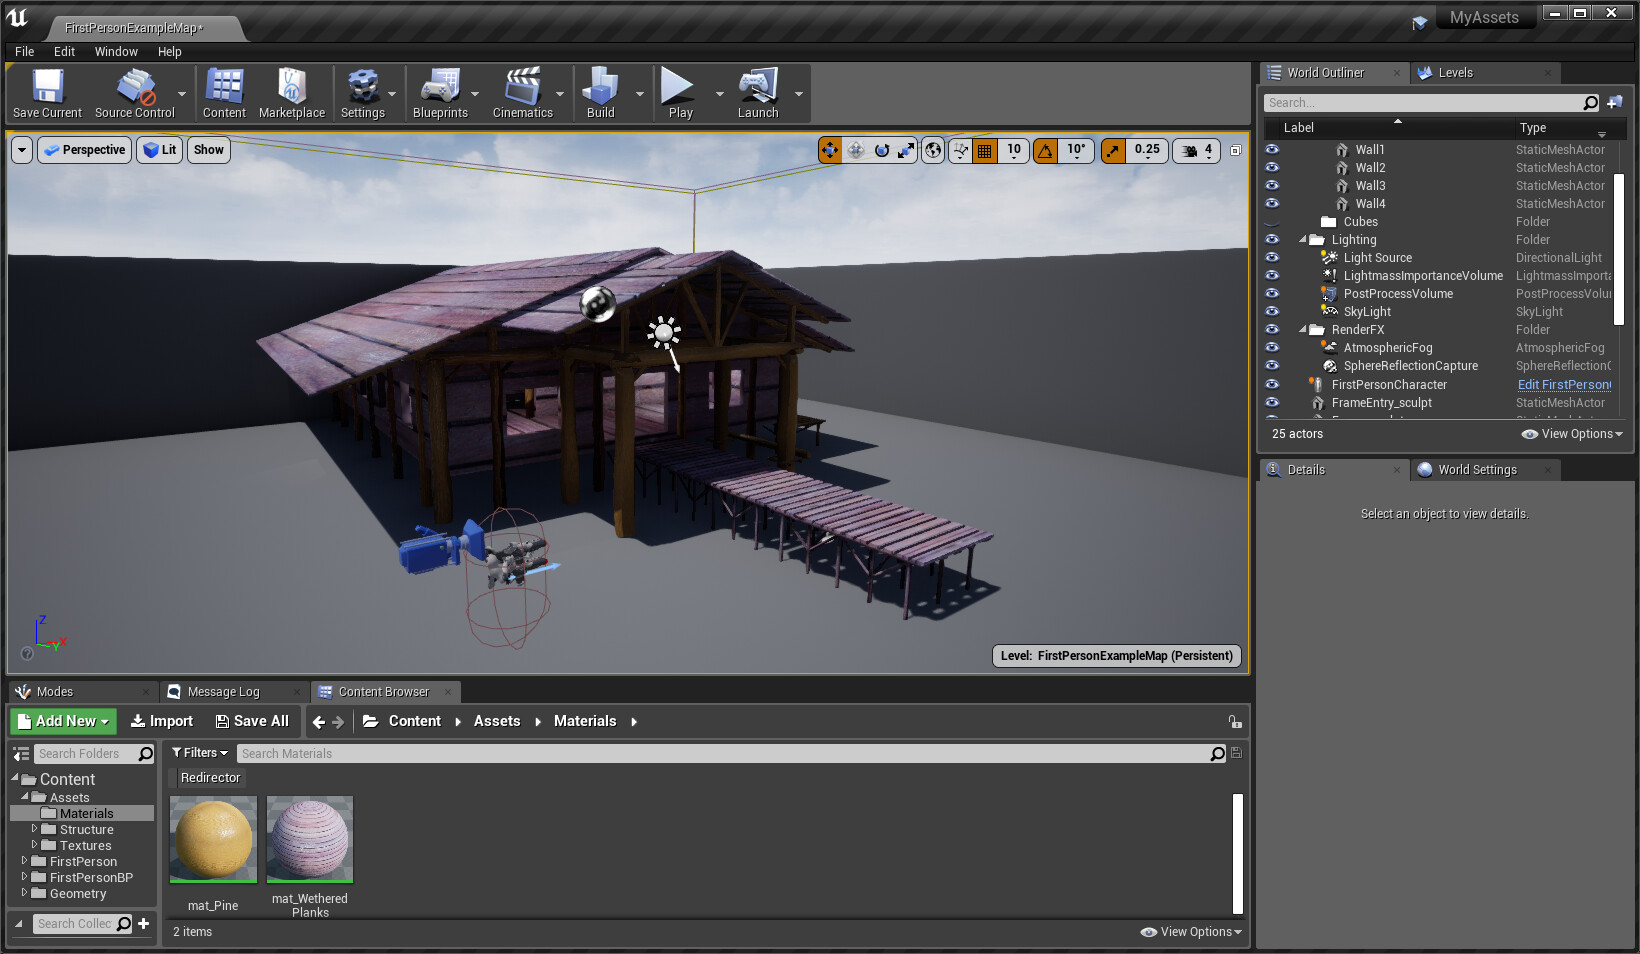Click the Edit FirstPerson blueprint link

[x=1564, y=385]
